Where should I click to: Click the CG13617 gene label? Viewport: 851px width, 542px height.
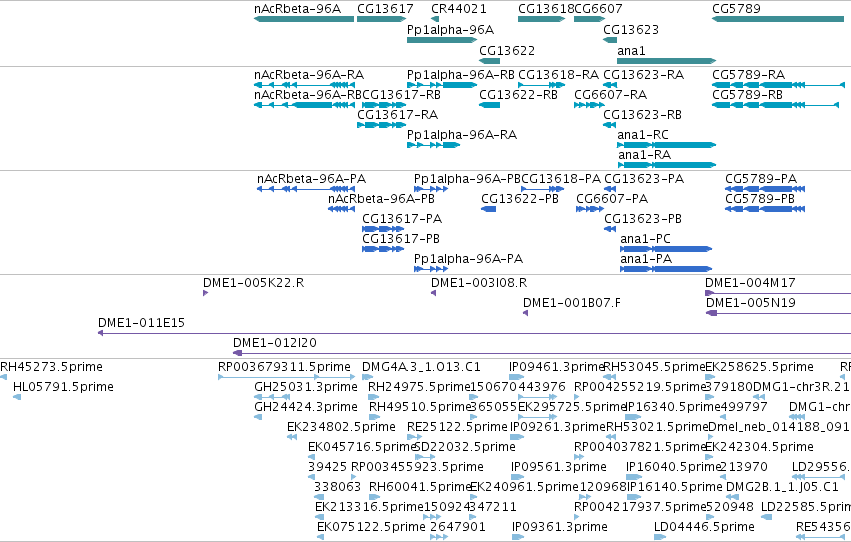(385, 9)
